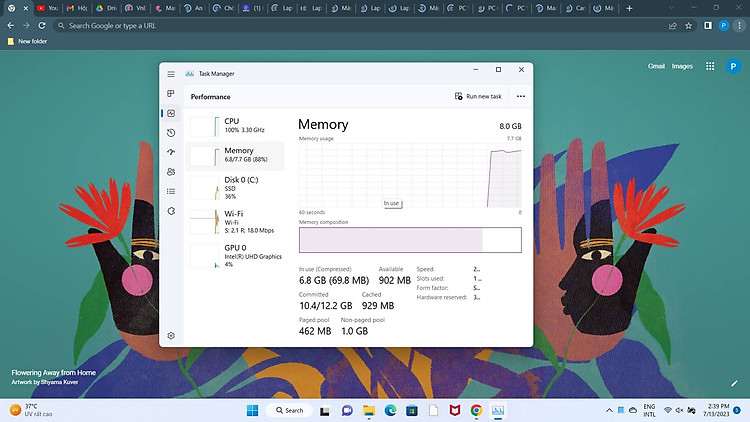Open Task Manager three-dot more options
This screenshot has width=750, height=422.
[x=521, y=96]
